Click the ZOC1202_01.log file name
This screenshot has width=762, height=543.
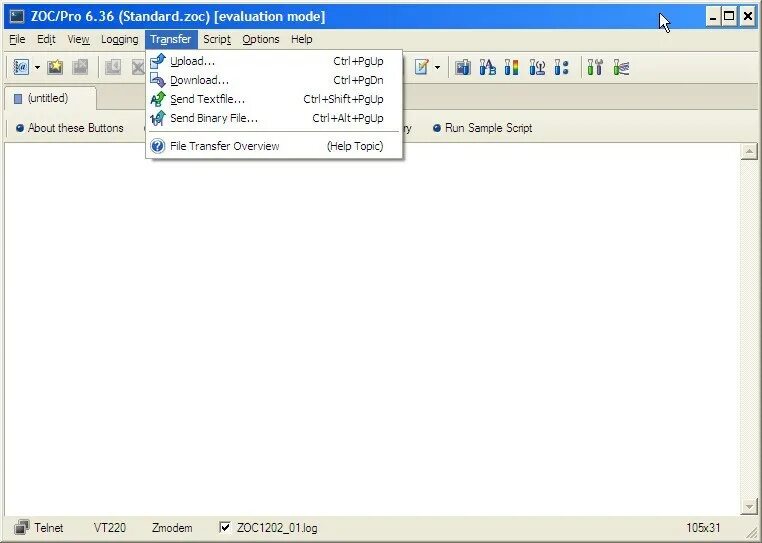(x=277, y=527)
